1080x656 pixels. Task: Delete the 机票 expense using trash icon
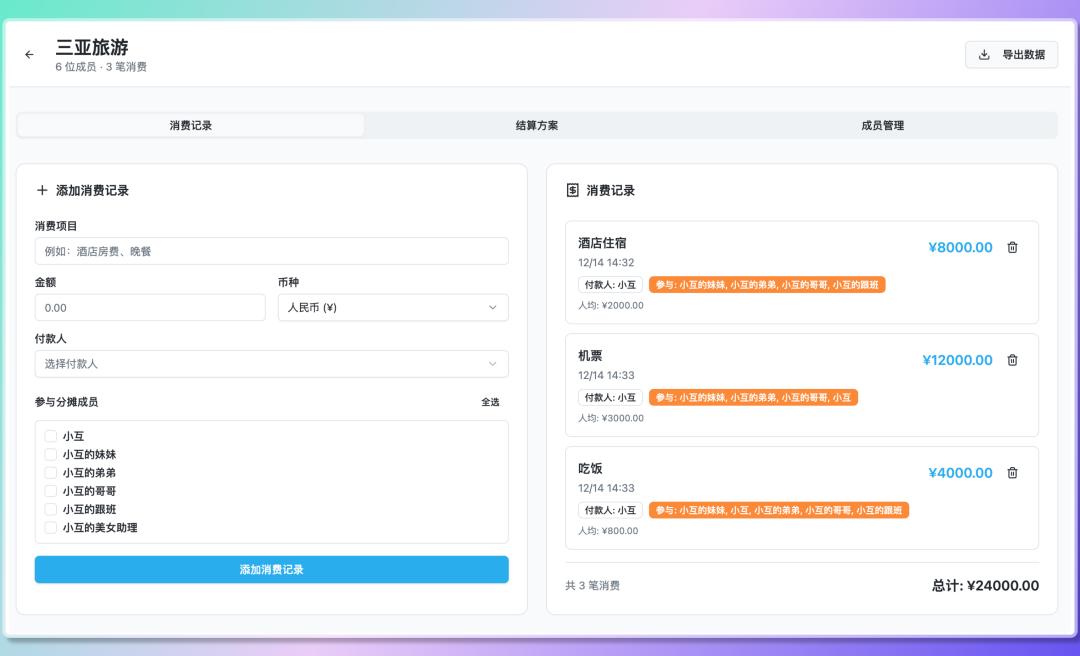pos(1013,360)
